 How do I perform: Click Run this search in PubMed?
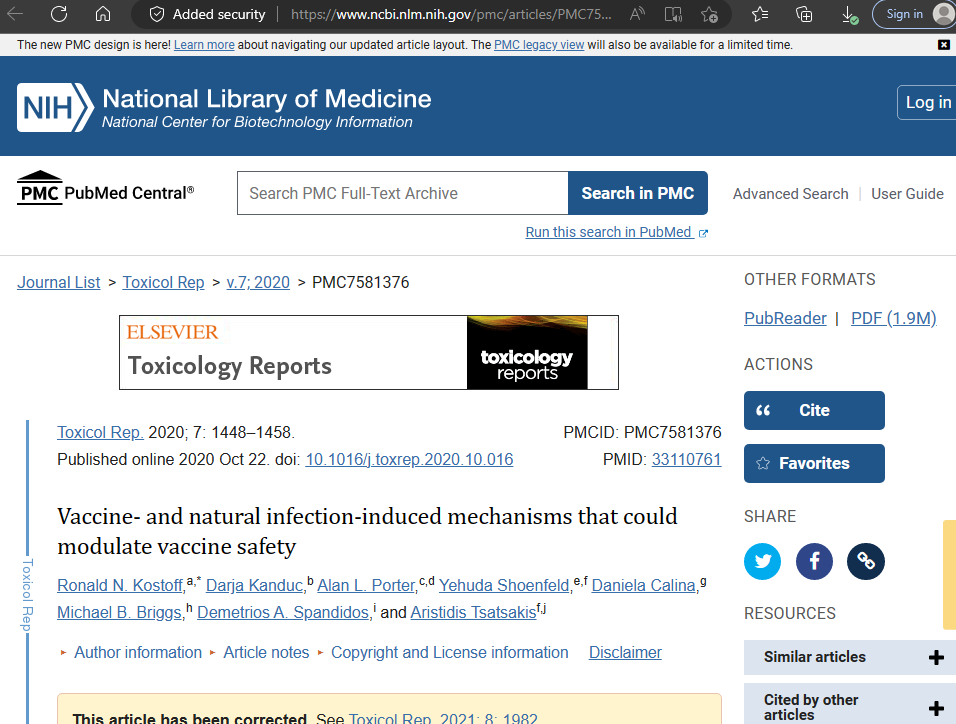[x=616, y=232]
